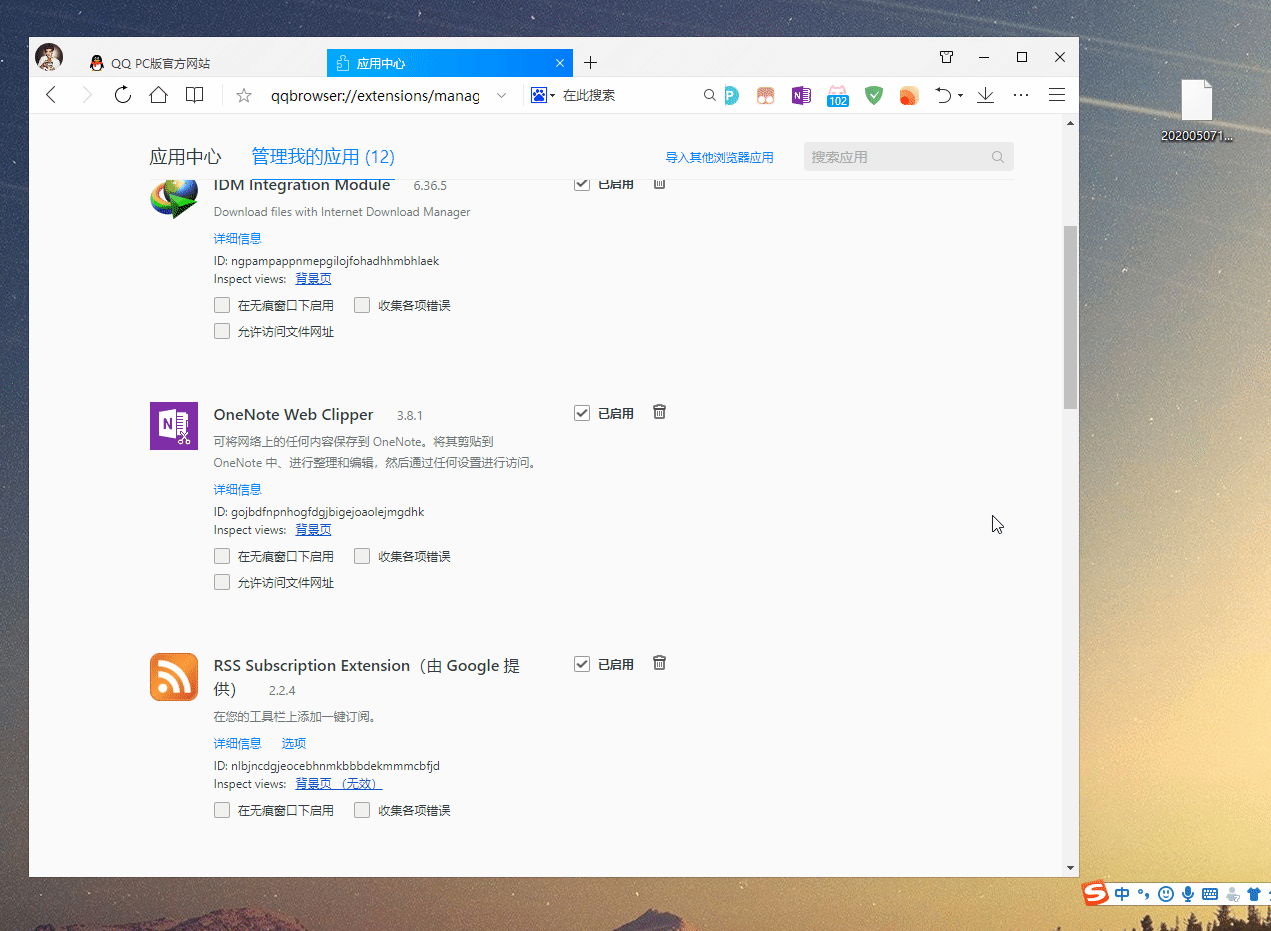Click the green security shield toolbar icon

pyautogui.click(x=873, y=95)
